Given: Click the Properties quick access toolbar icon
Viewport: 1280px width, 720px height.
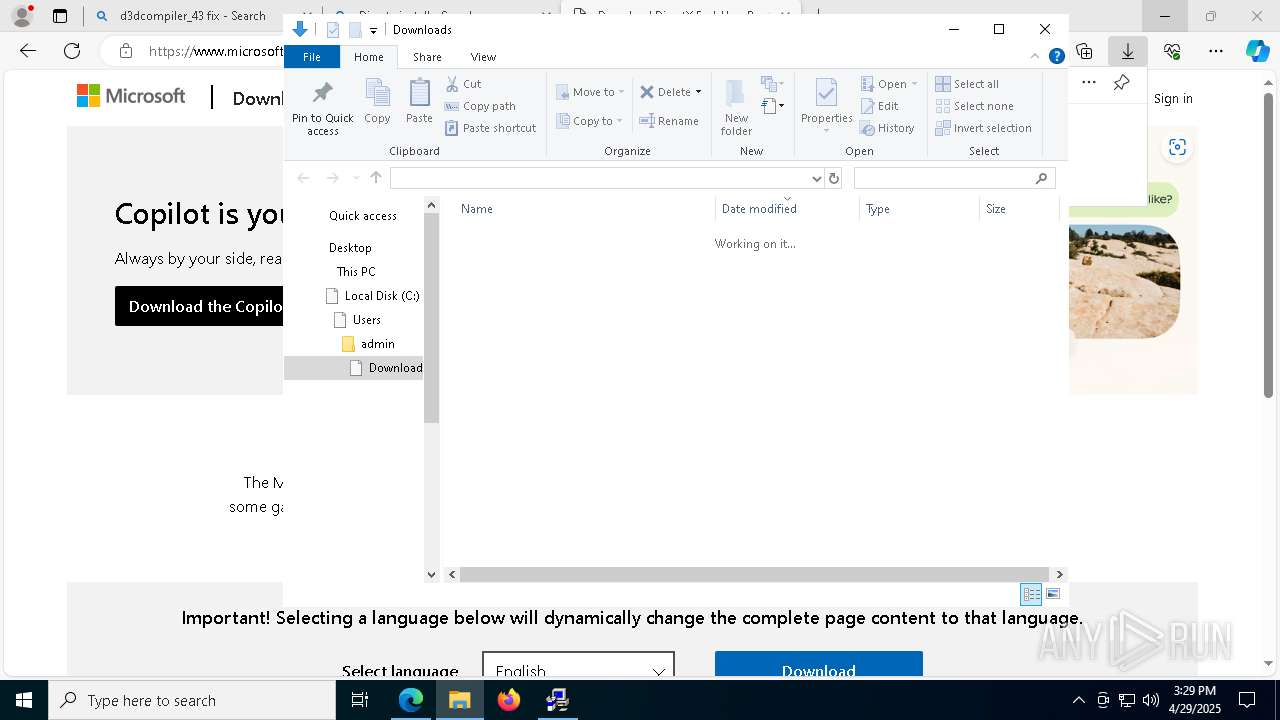Looking at the screenshot, I should pyautogui.click(x=333, y=30).
